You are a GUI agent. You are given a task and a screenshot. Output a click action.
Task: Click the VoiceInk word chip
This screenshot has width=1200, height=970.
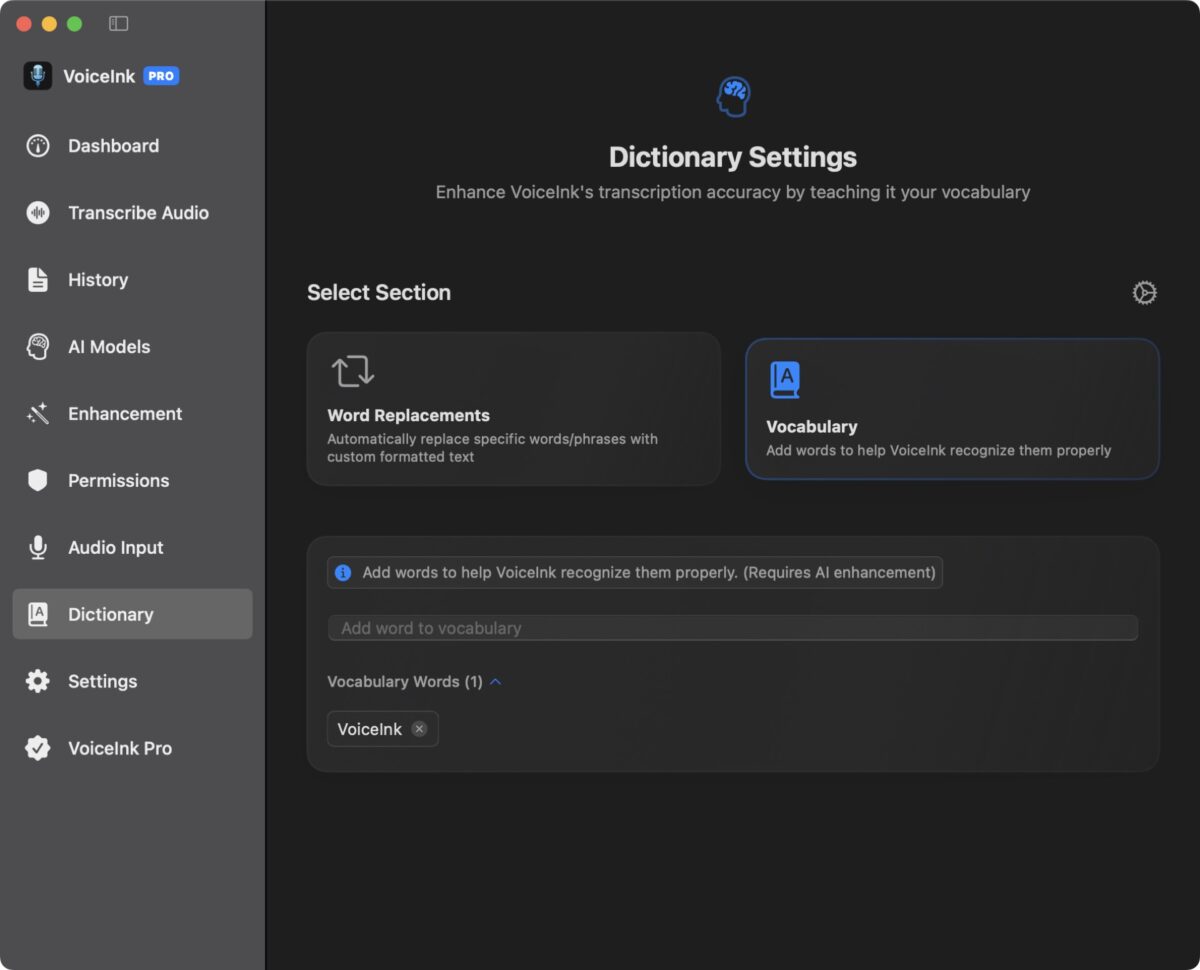[x=382, y=729]
